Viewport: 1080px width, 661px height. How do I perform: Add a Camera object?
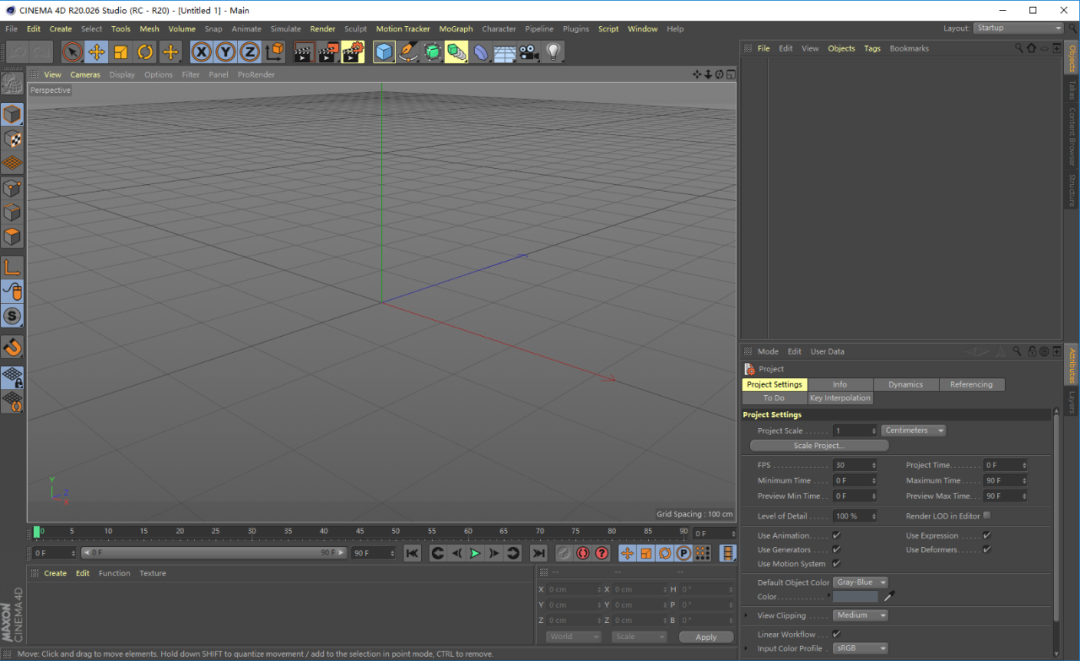pos(529,52)
